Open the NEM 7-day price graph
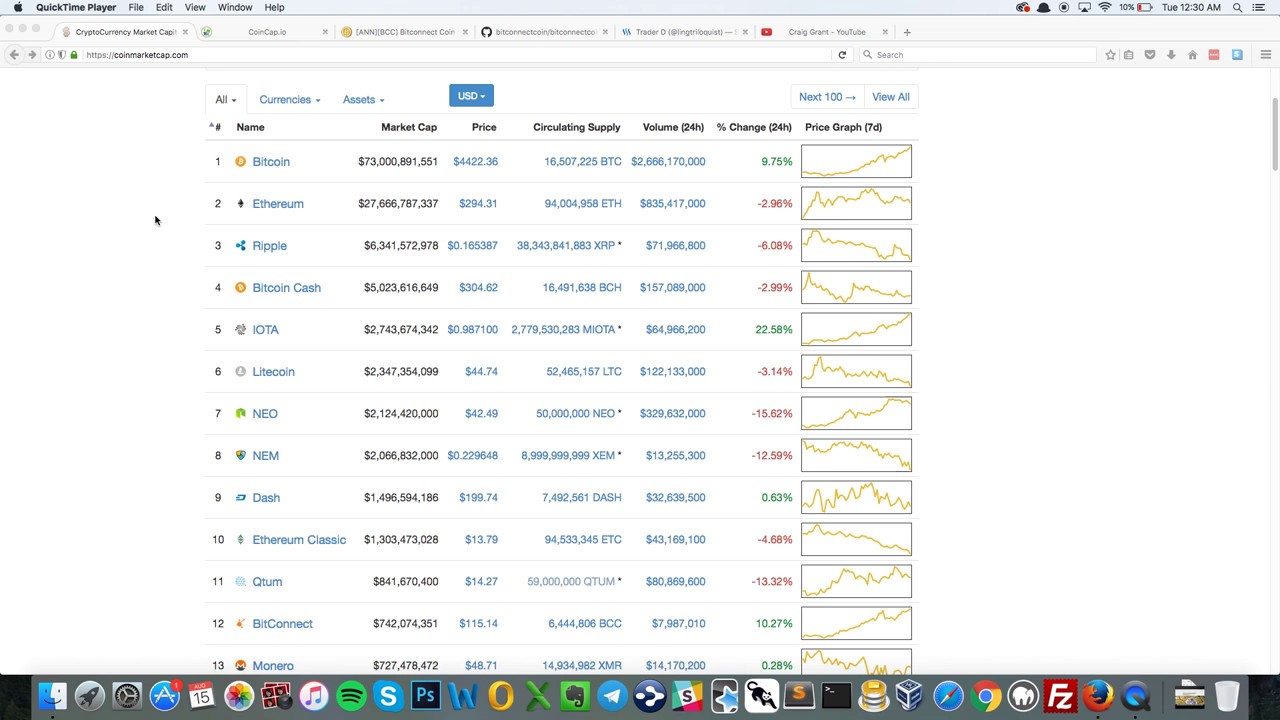 (856, 455)
